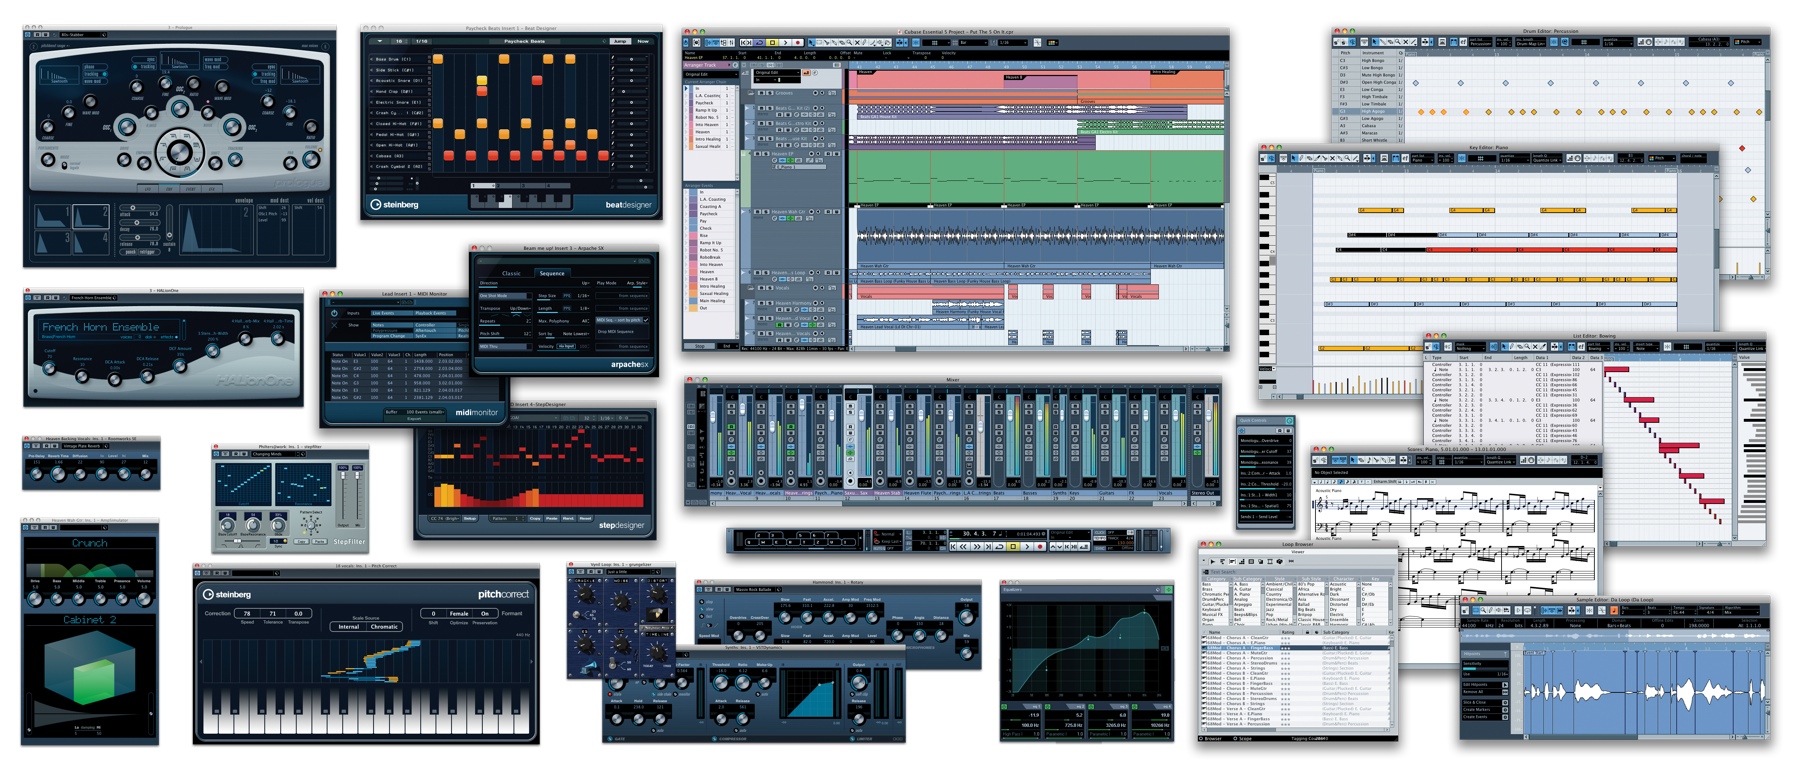Image resolution: width=1800 pixels, height=771 pixels.
Task: Select the Mute X tool in Project window
Action: point(857,43)
